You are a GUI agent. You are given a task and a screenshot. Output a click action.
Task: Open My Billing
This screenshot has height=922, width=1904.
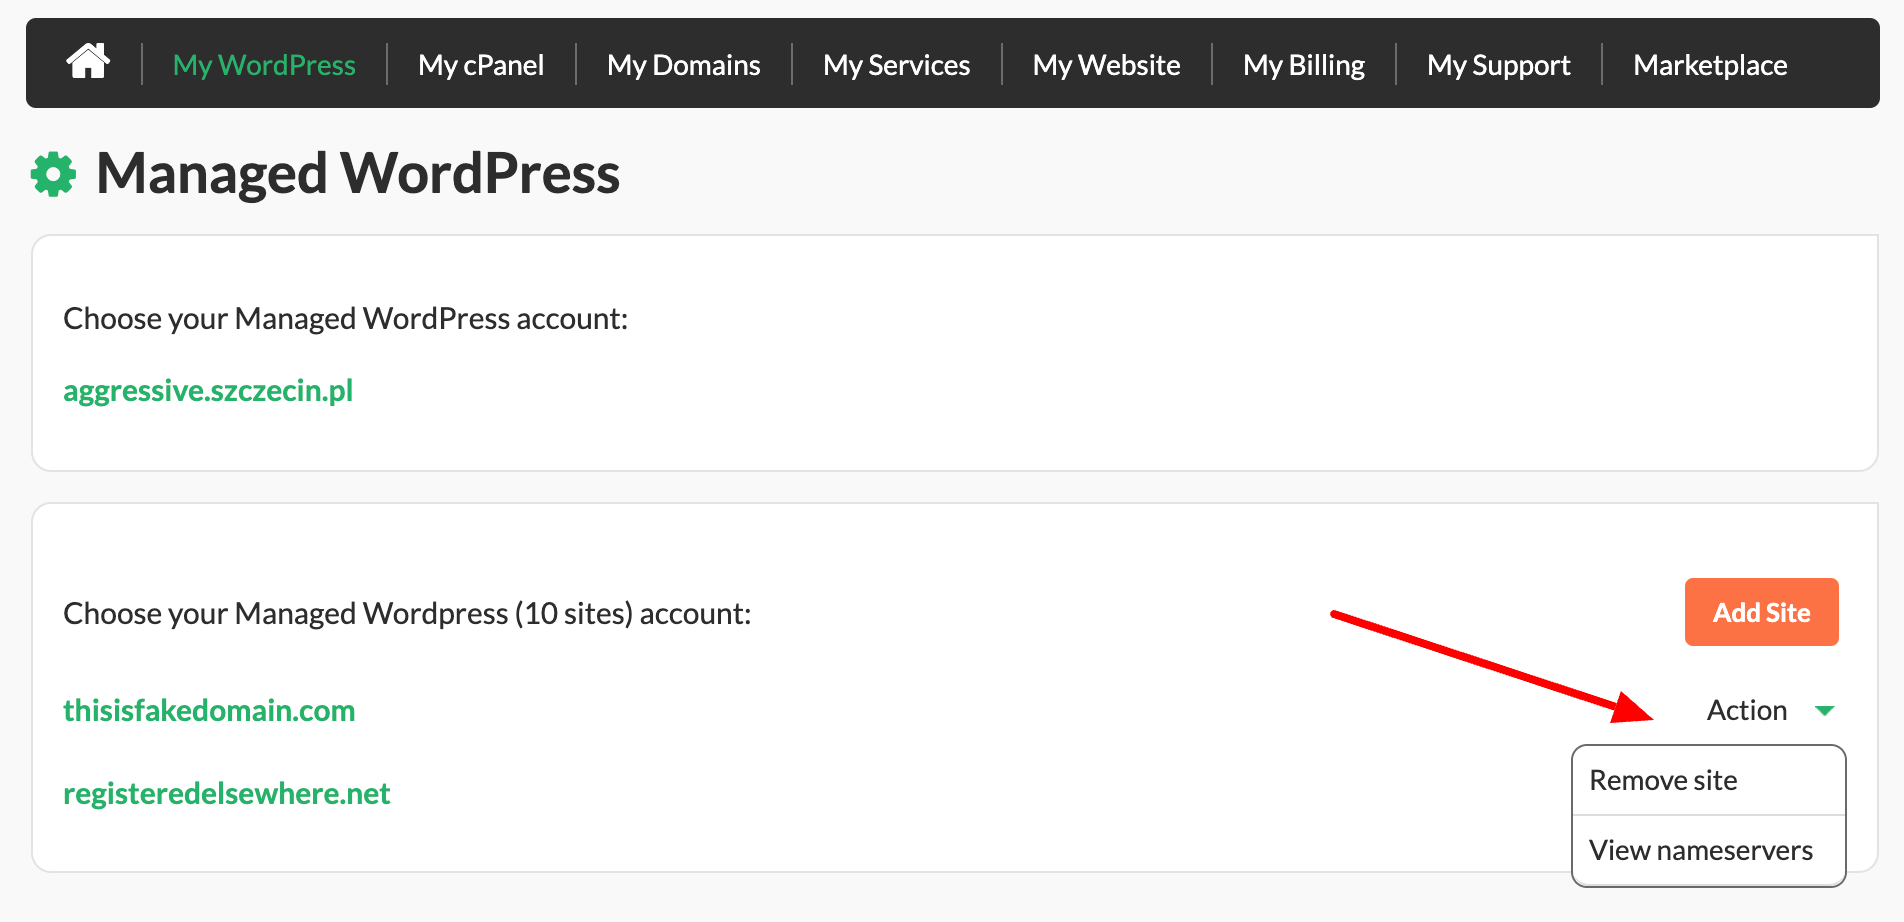[1303, 64]
